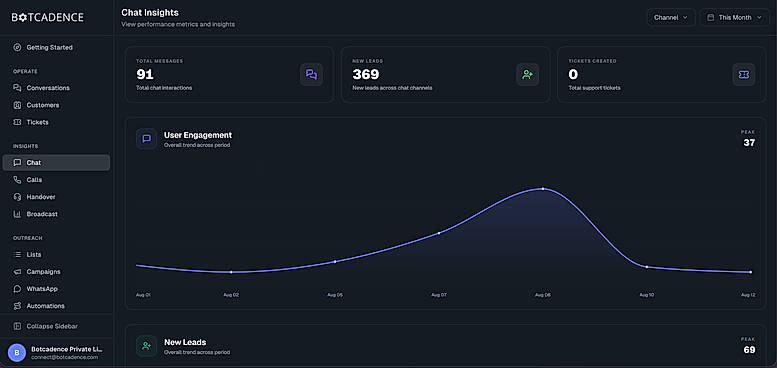Image resolution: width=777 pixels, height=368 pixels.
Task: Click the Total Messages chat icon
Action: point(311,75)
